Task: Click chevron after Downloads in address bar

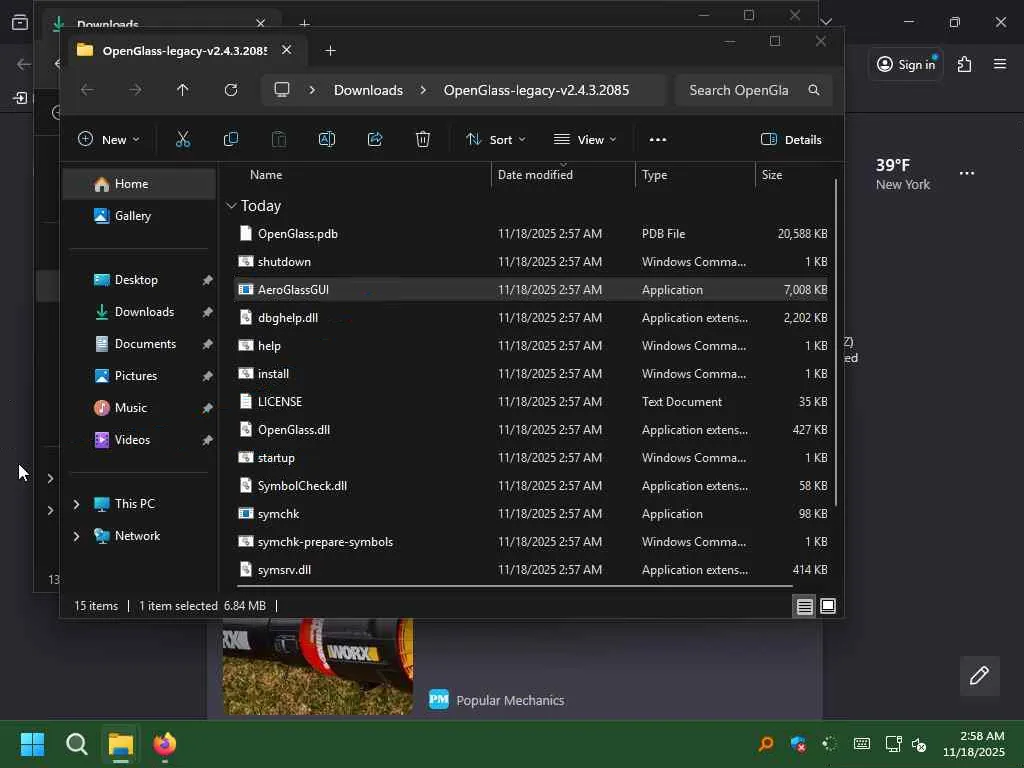Action: 423,90
